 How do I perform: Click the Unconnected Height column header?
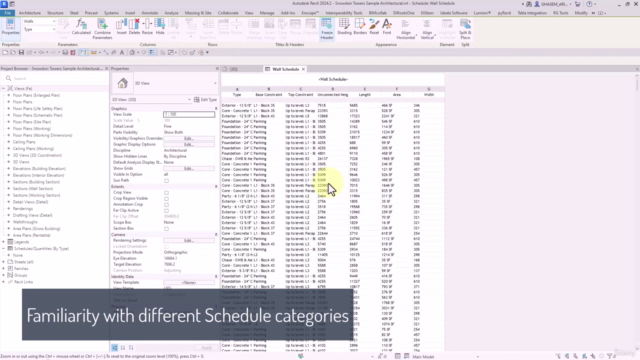pos(333,95)
